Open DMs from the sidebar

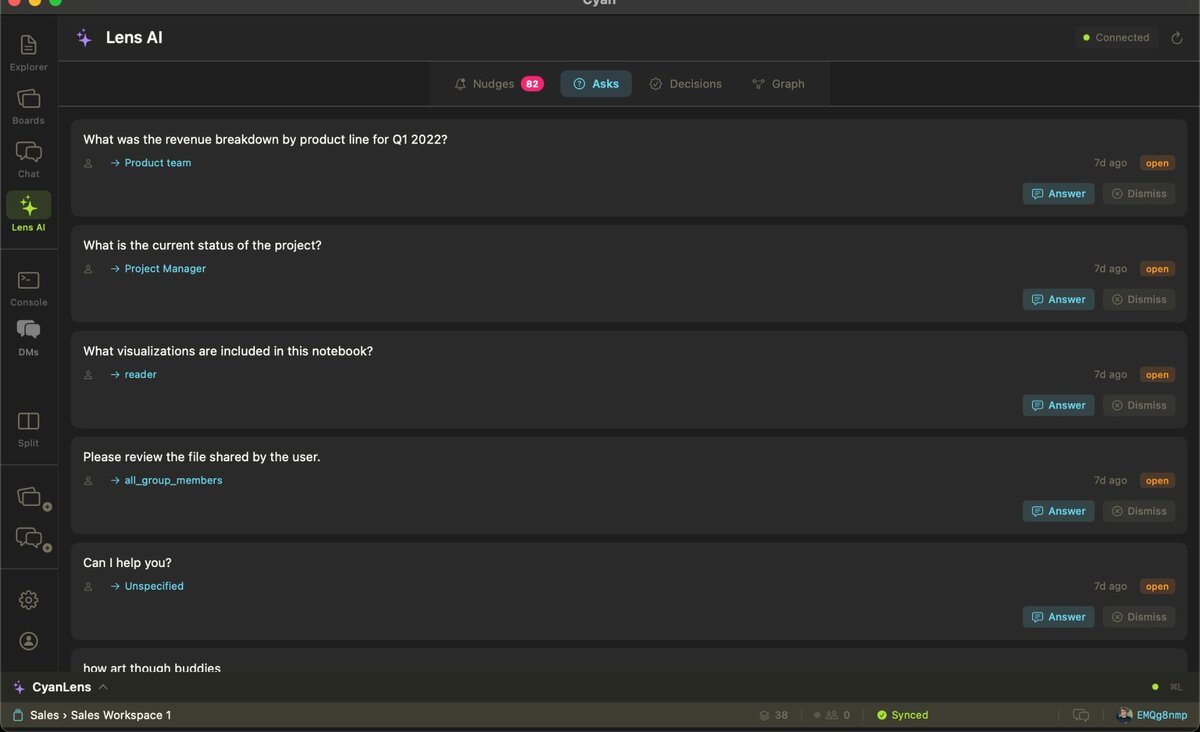pyautogui.click(x=28, y=332)
